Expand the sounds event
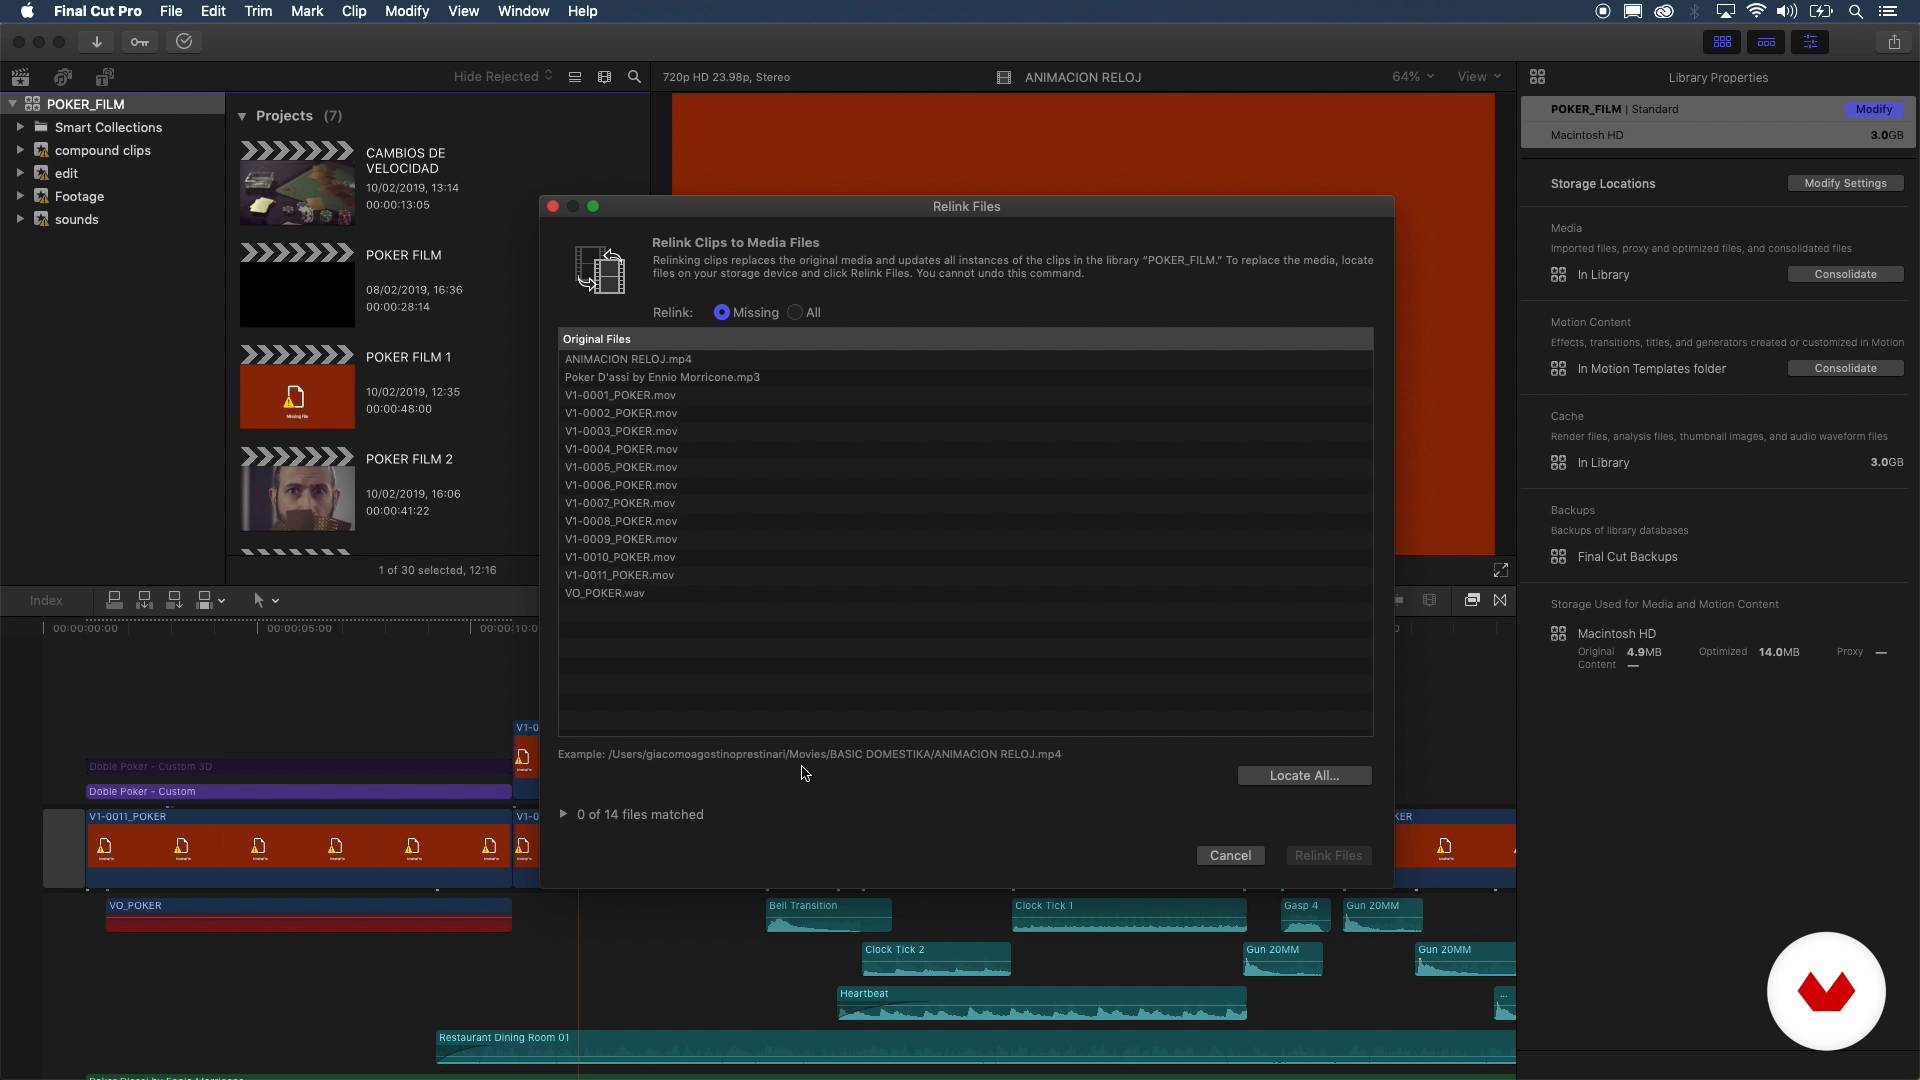Viewport: 1920px width, 1080px height. (x=20, y=219)
